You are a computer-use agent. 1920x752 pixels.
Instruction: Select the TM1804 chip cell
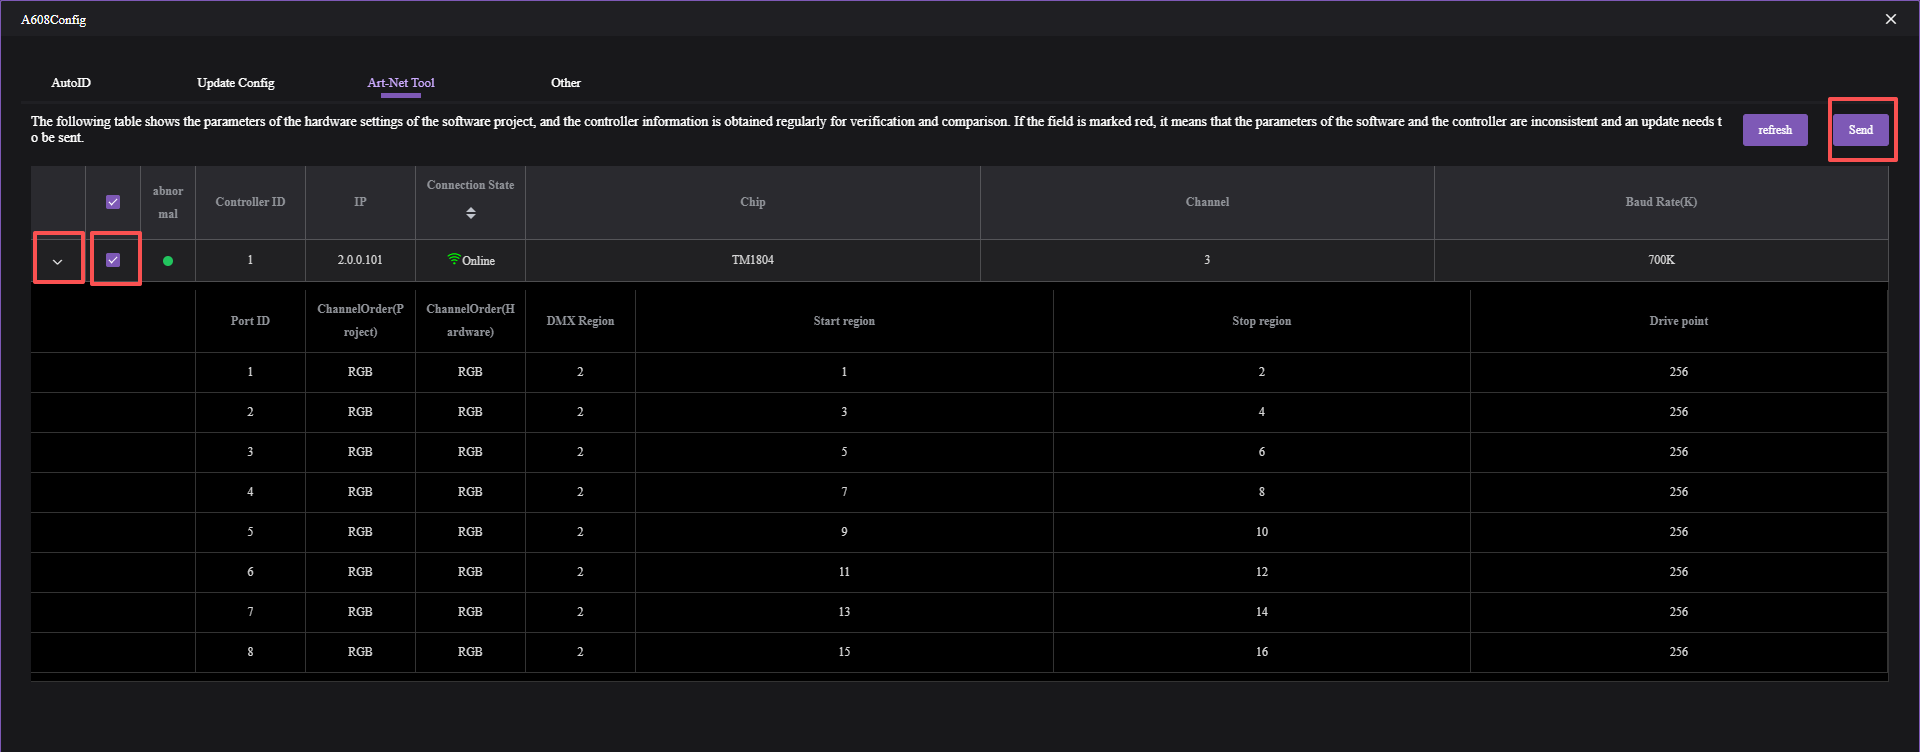pyautogui.click(x=753, y=260)
